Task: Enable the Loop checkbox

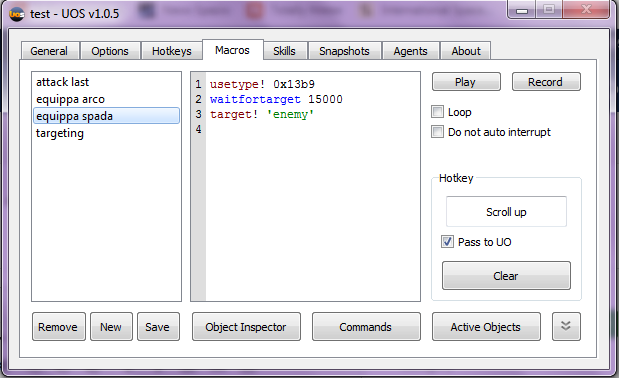Action: pyautogui.click(x=437, y=112)
